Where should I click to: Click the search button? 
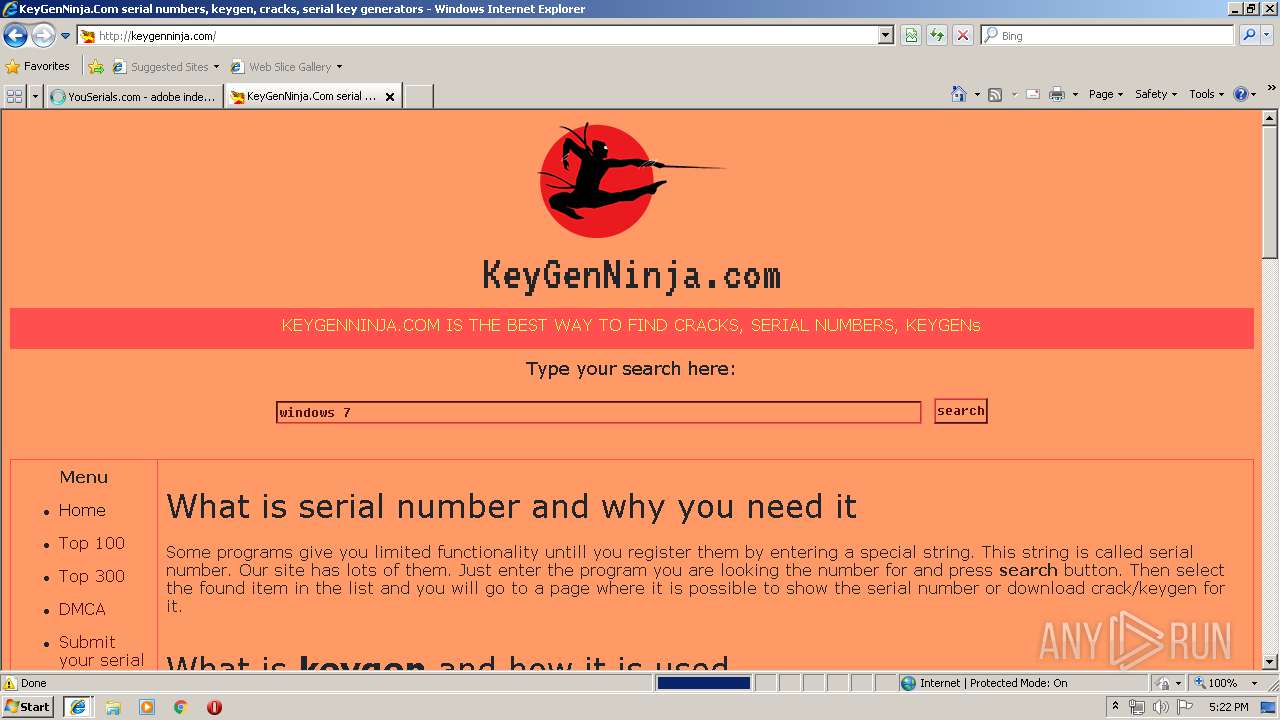coord(960,411)
